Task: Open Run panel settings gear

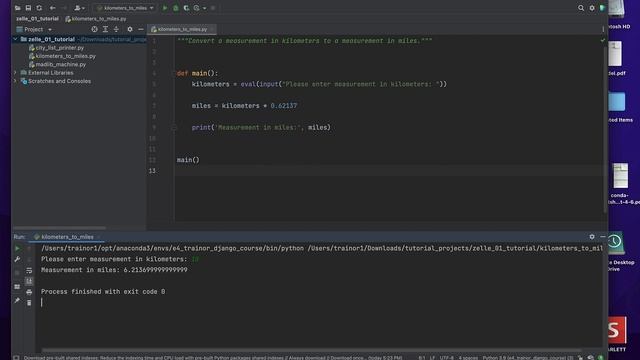Action: tap(592, 237)
